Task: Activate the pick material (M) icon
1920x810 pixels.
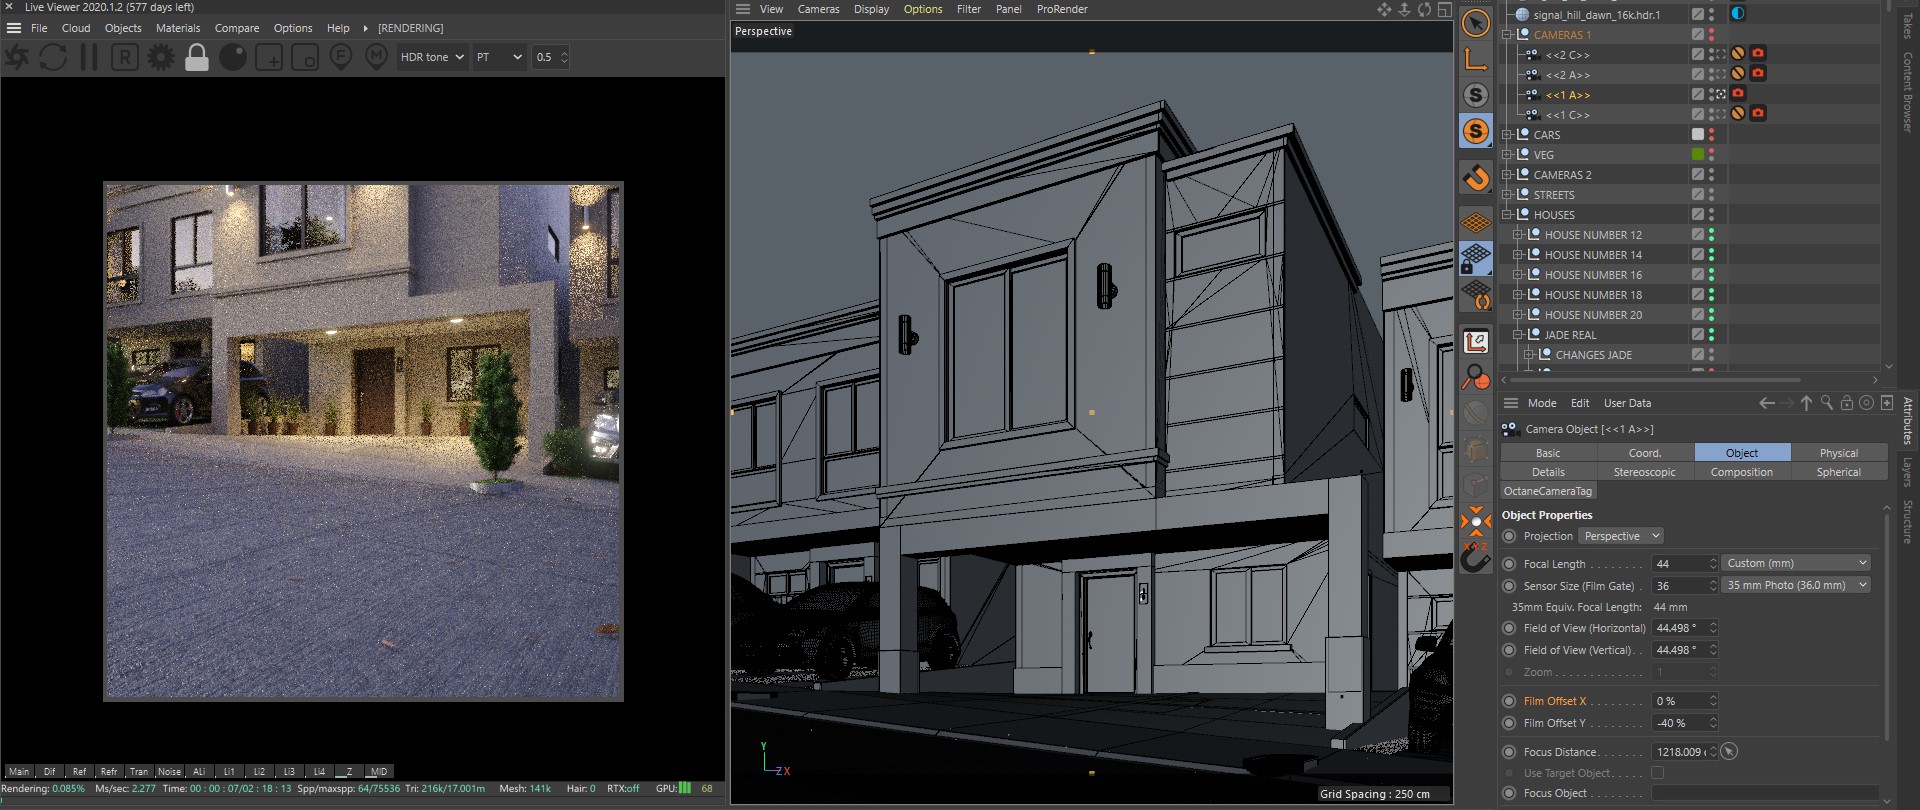Action: click(x=377, y=57)
